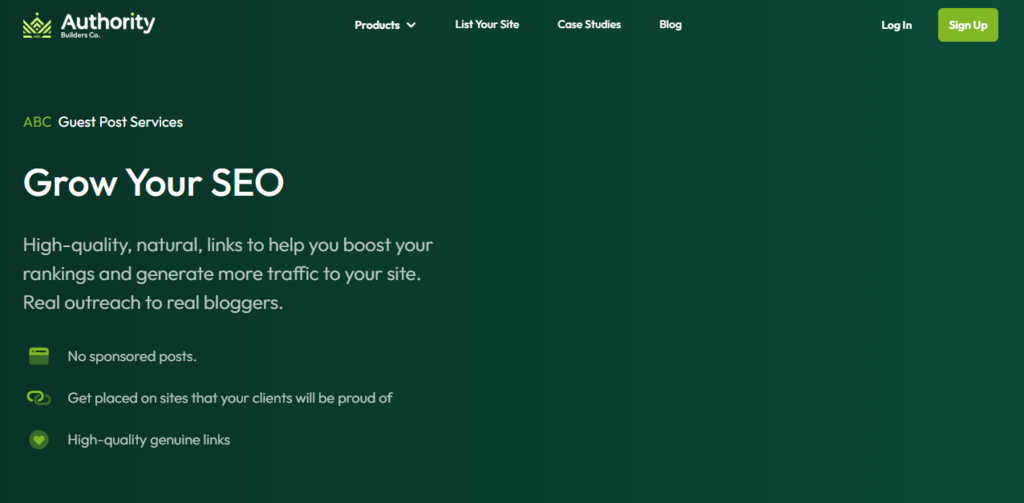Click the browser window icon near sponsored posts
The width and height of the screenshot is (1024, 503).
(x=39, y=355)
